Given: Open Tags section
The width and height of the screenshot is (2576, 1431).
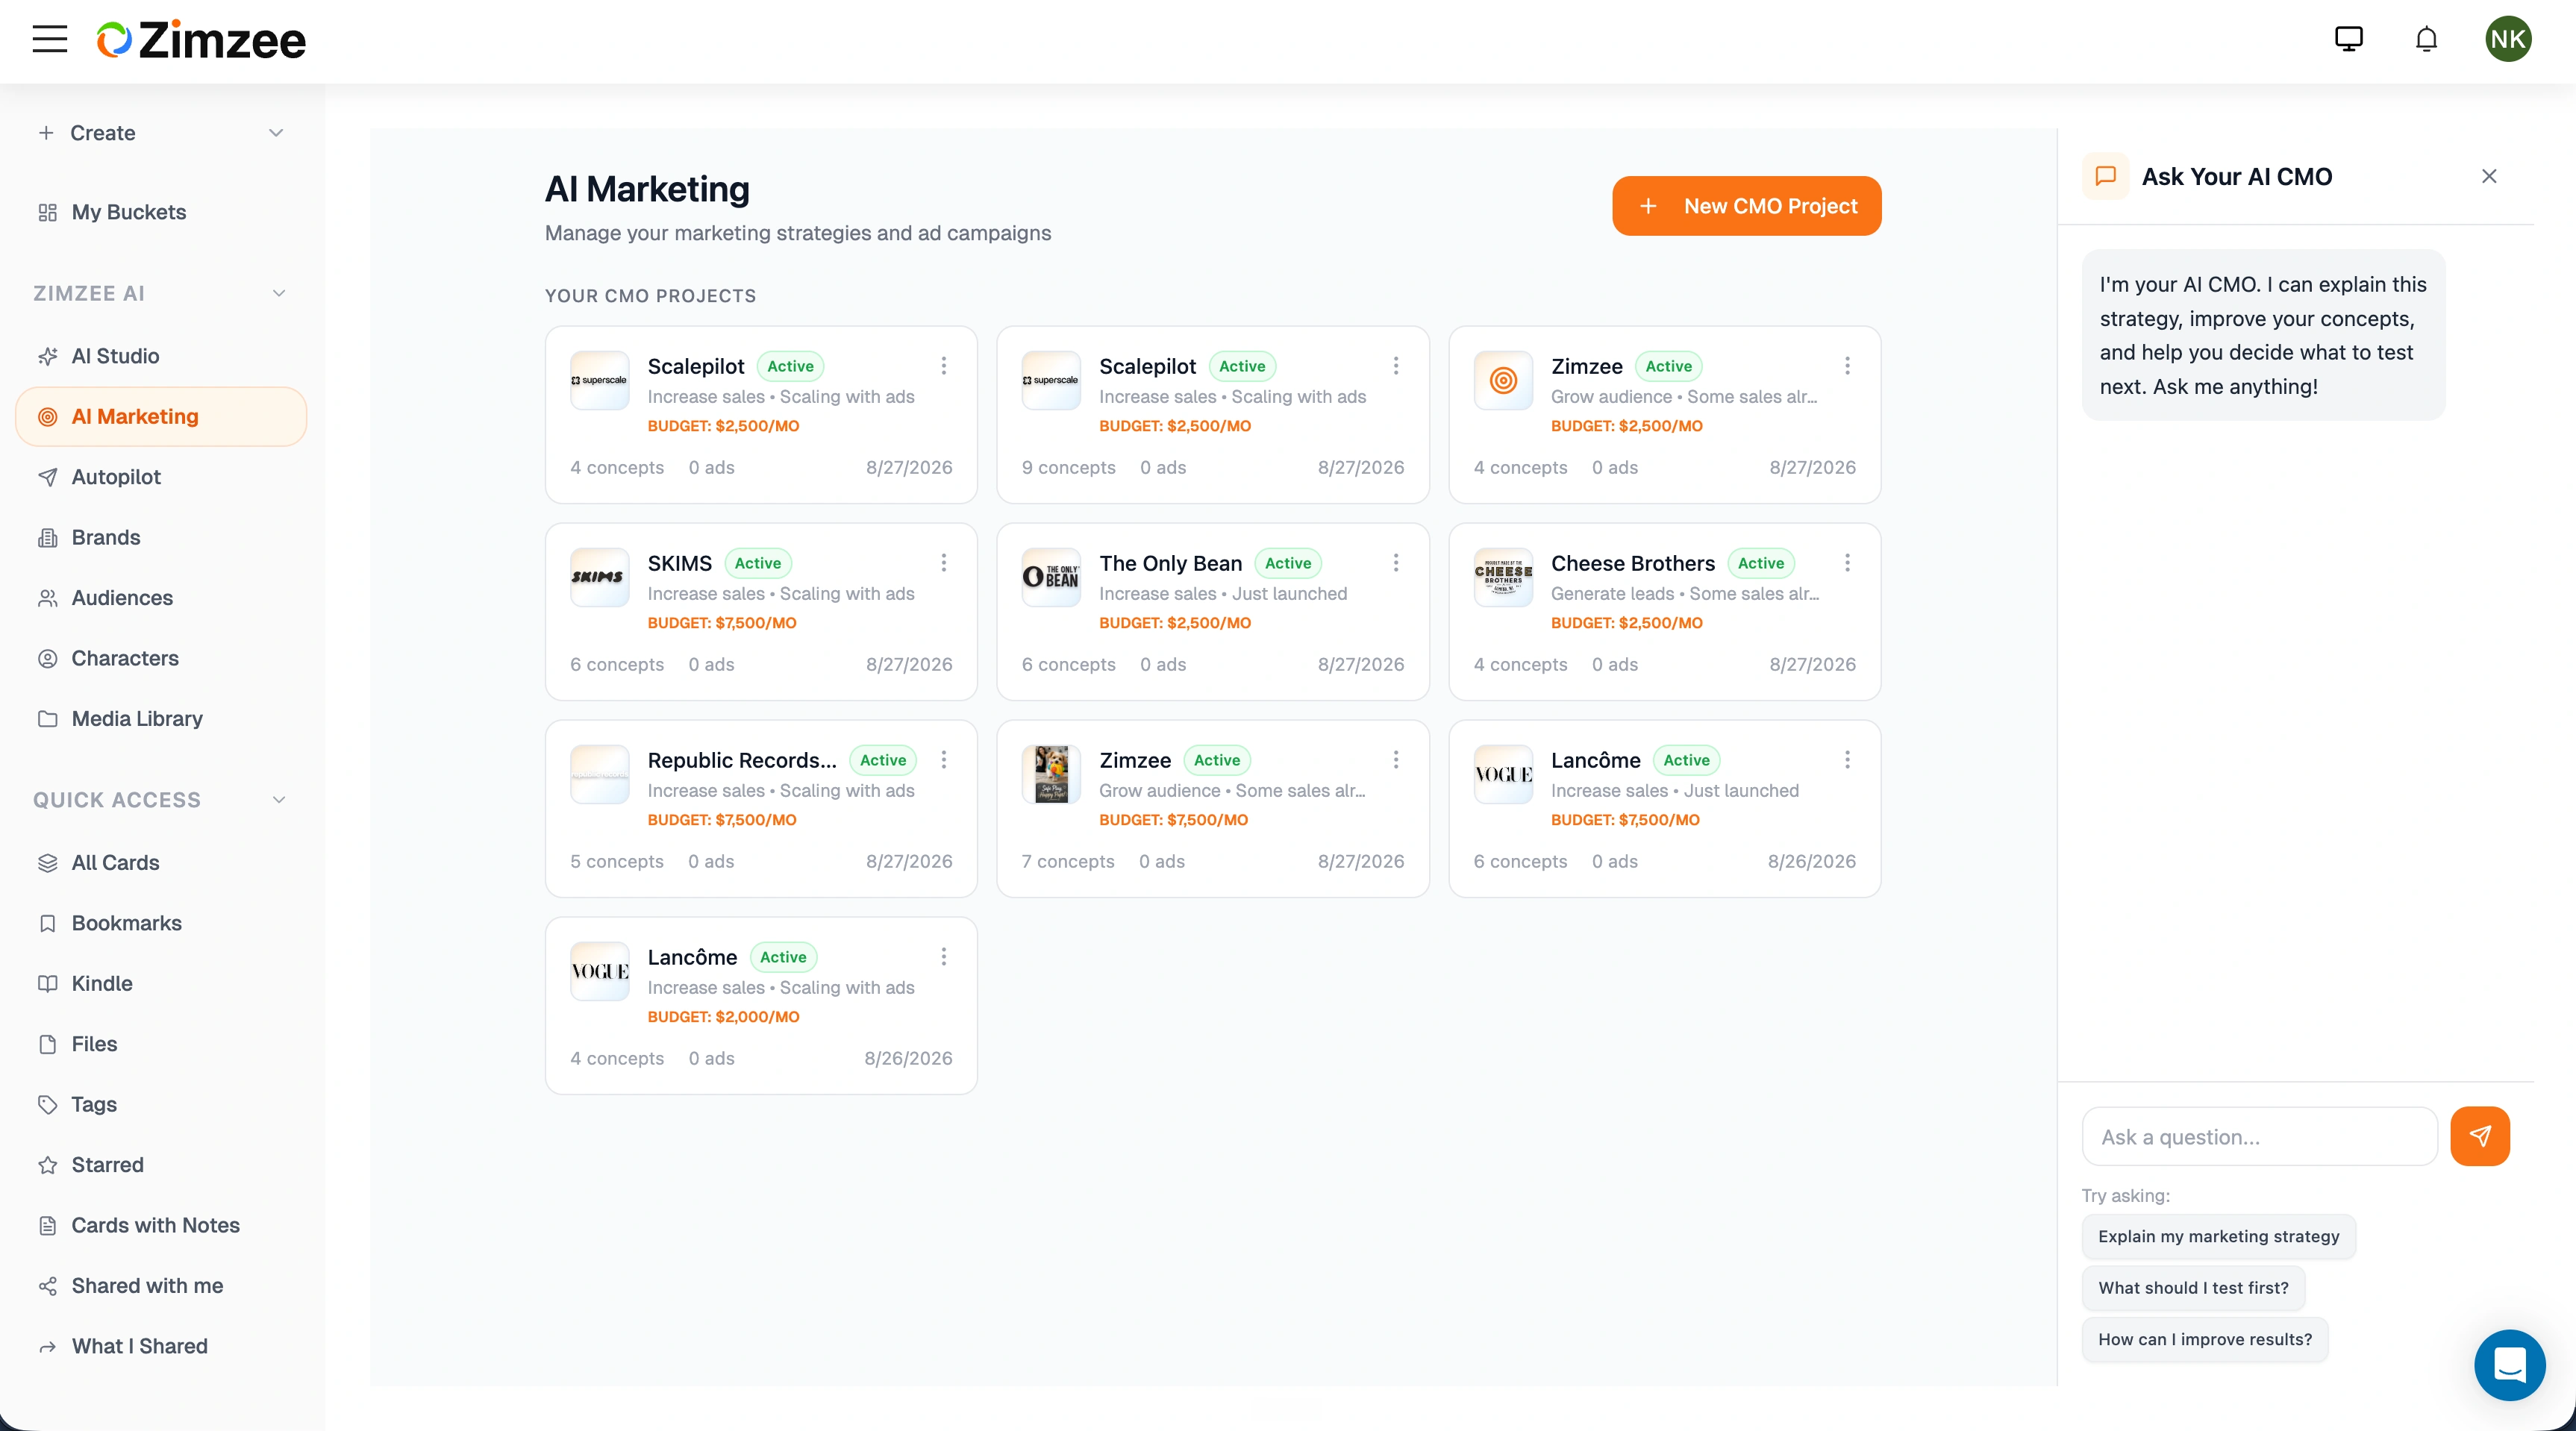Looking at the screenshot, I should coord(161,1105).
